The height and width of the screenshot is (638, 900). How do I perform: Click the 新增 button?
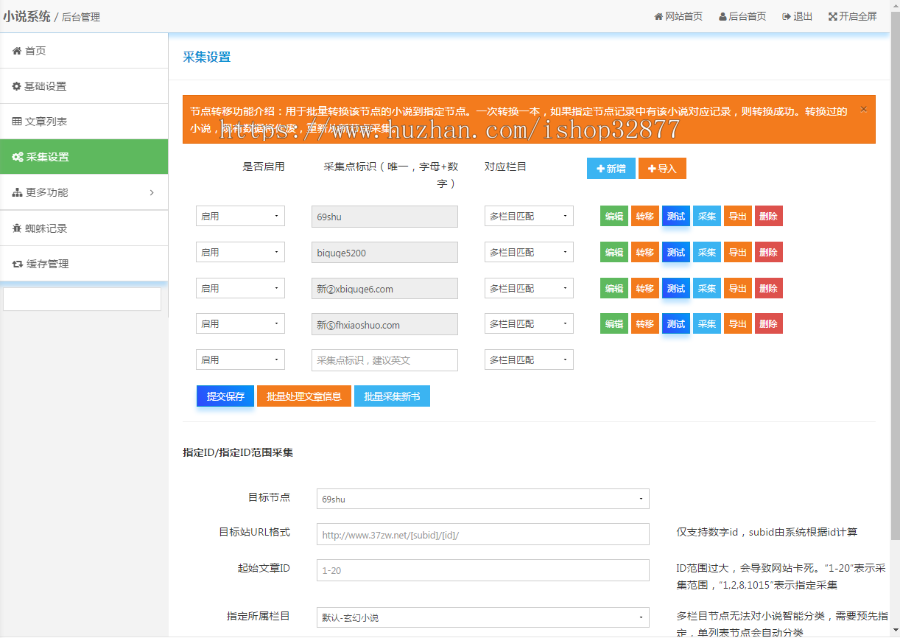click(611, 168)
